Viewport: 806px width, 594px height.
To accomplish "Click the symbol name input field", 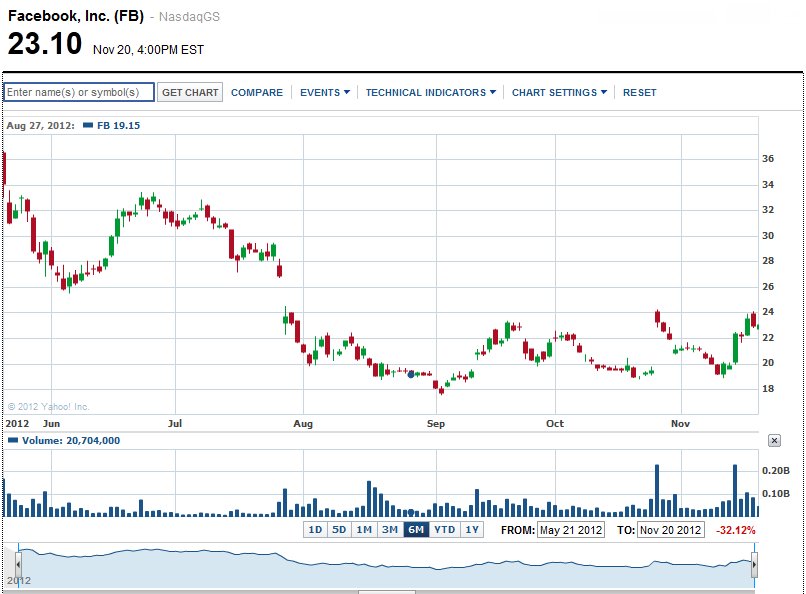I will click(x=79, y=92).
